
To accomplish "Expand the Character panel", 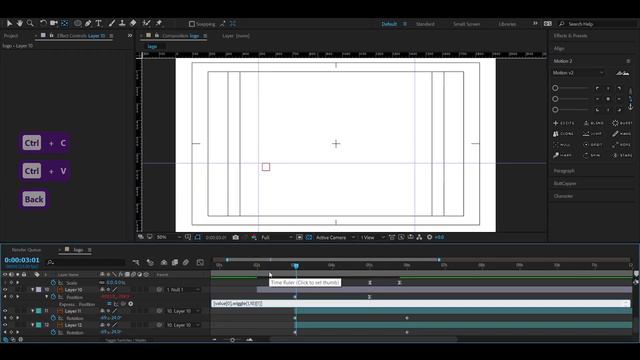I will 563,196.
